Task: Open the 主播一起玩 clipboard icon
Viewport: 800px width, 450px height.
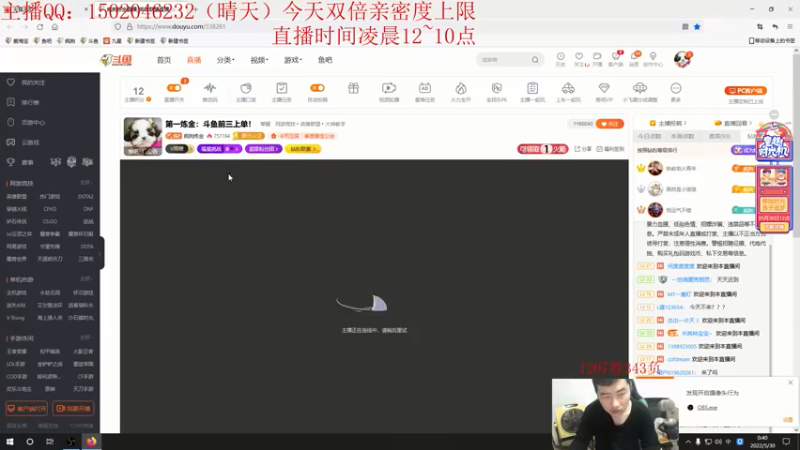Action: click(532, 91)
